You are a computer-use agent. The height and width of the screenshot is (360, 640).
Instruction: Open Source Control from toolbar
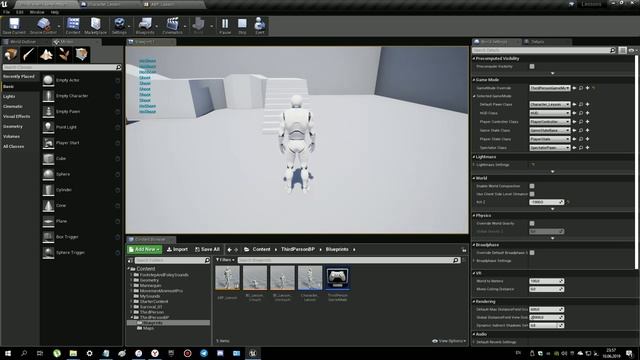click(43, 26)
